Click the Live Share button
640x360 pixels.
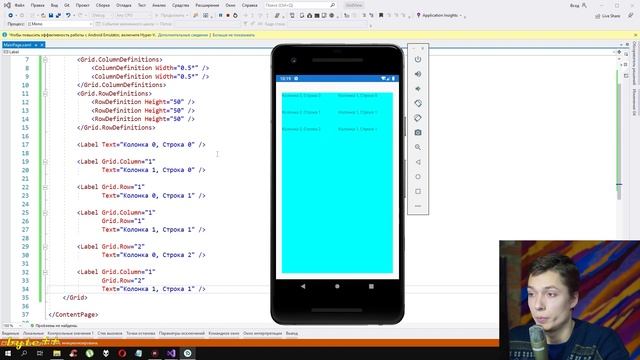pos(608,16)
